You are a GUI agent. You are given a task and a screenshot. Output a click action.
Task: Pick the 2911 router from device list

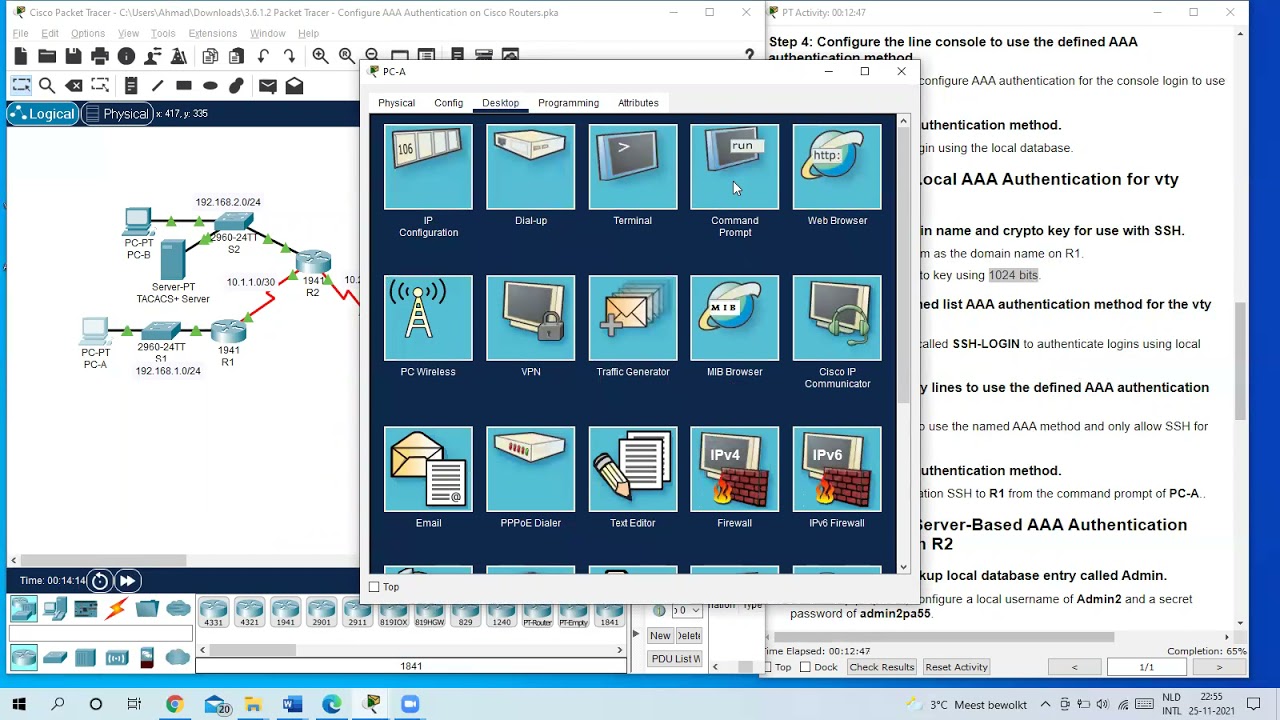[357, 612]
